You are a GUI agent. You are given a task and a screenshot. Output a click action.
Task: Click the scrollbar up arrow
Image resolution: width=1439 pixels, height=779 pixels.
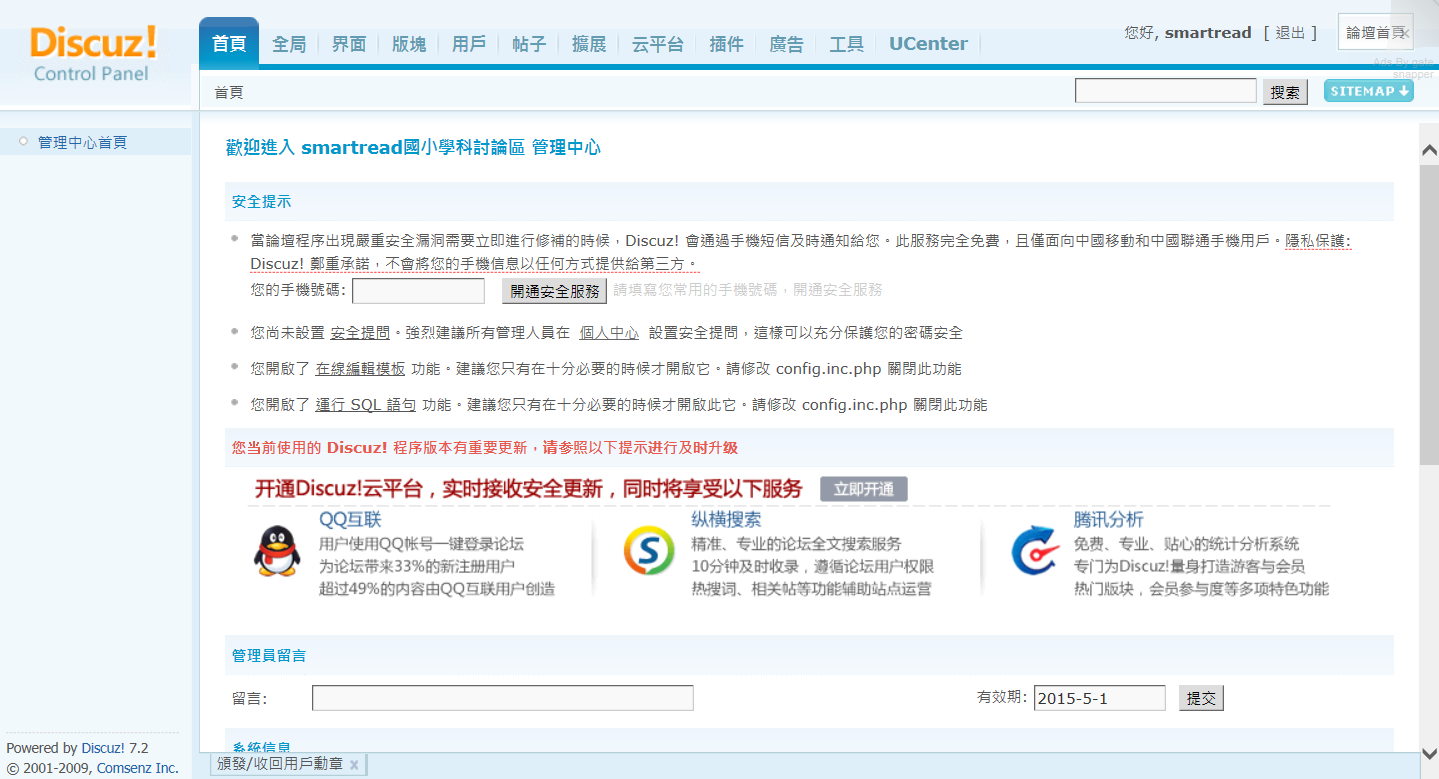pos(1429,149)
